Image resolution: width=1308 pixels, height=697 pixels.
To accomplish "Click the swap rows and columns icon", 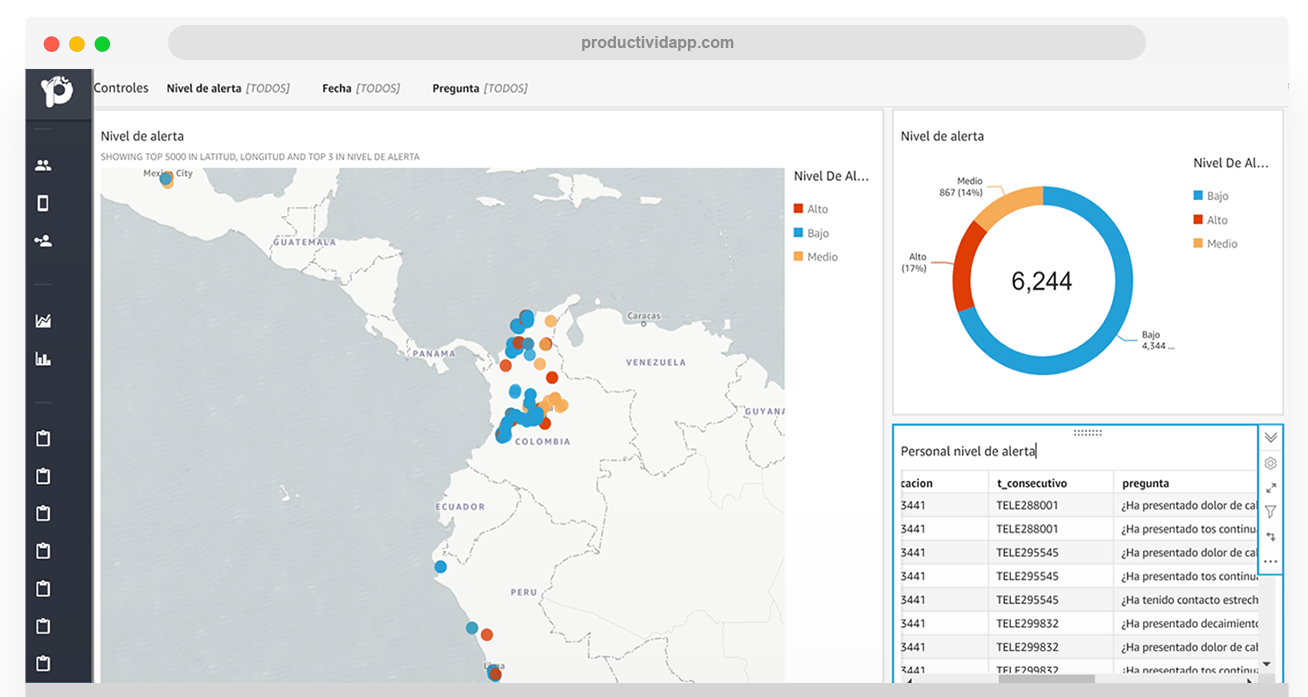I will click(x=1271, y=537).
